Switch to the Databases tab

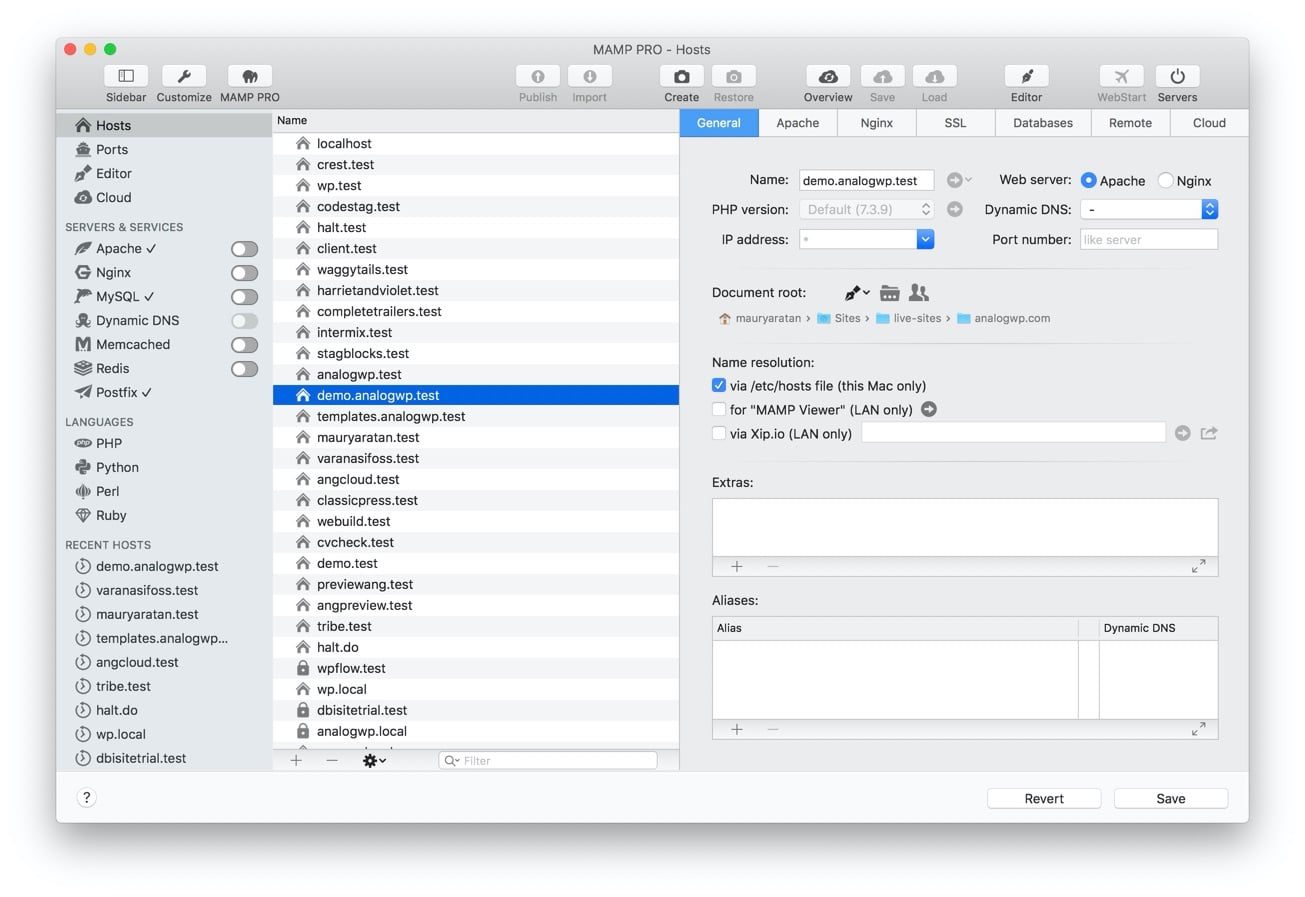(x=1043, y=122)
